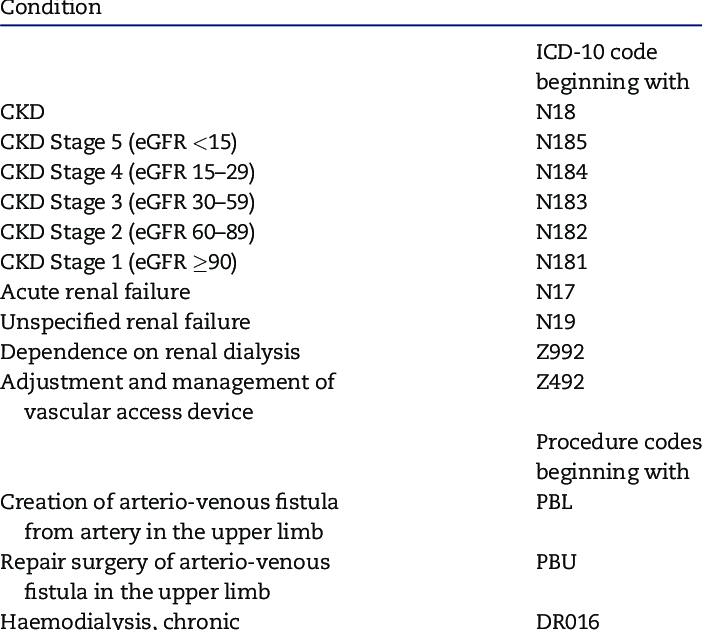
Task: Select the Condition column header text
Action: pos(51,8)
